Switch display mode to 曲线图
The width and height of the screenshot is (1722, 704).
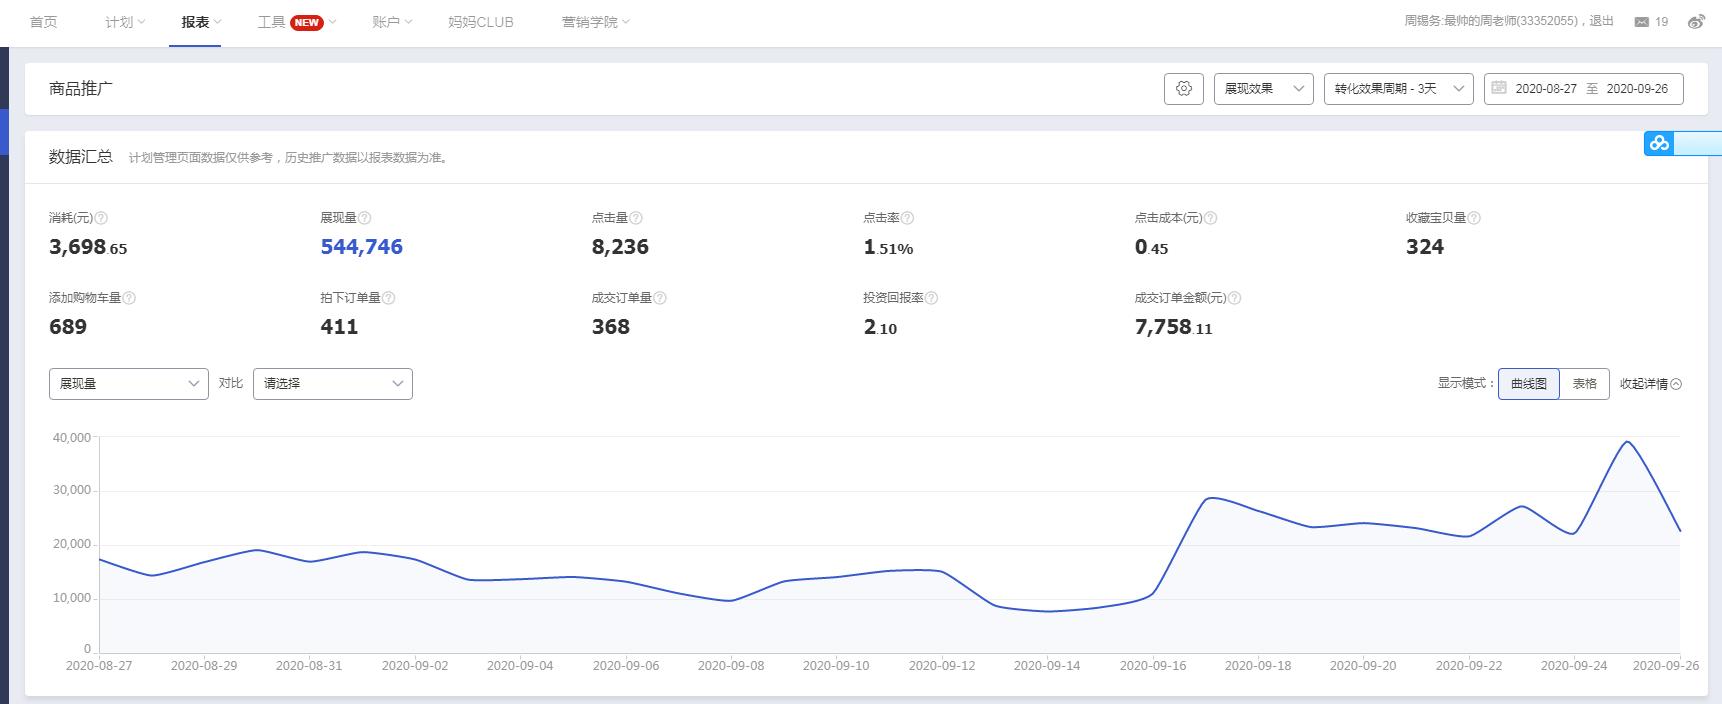click(x=1528, y=384)
